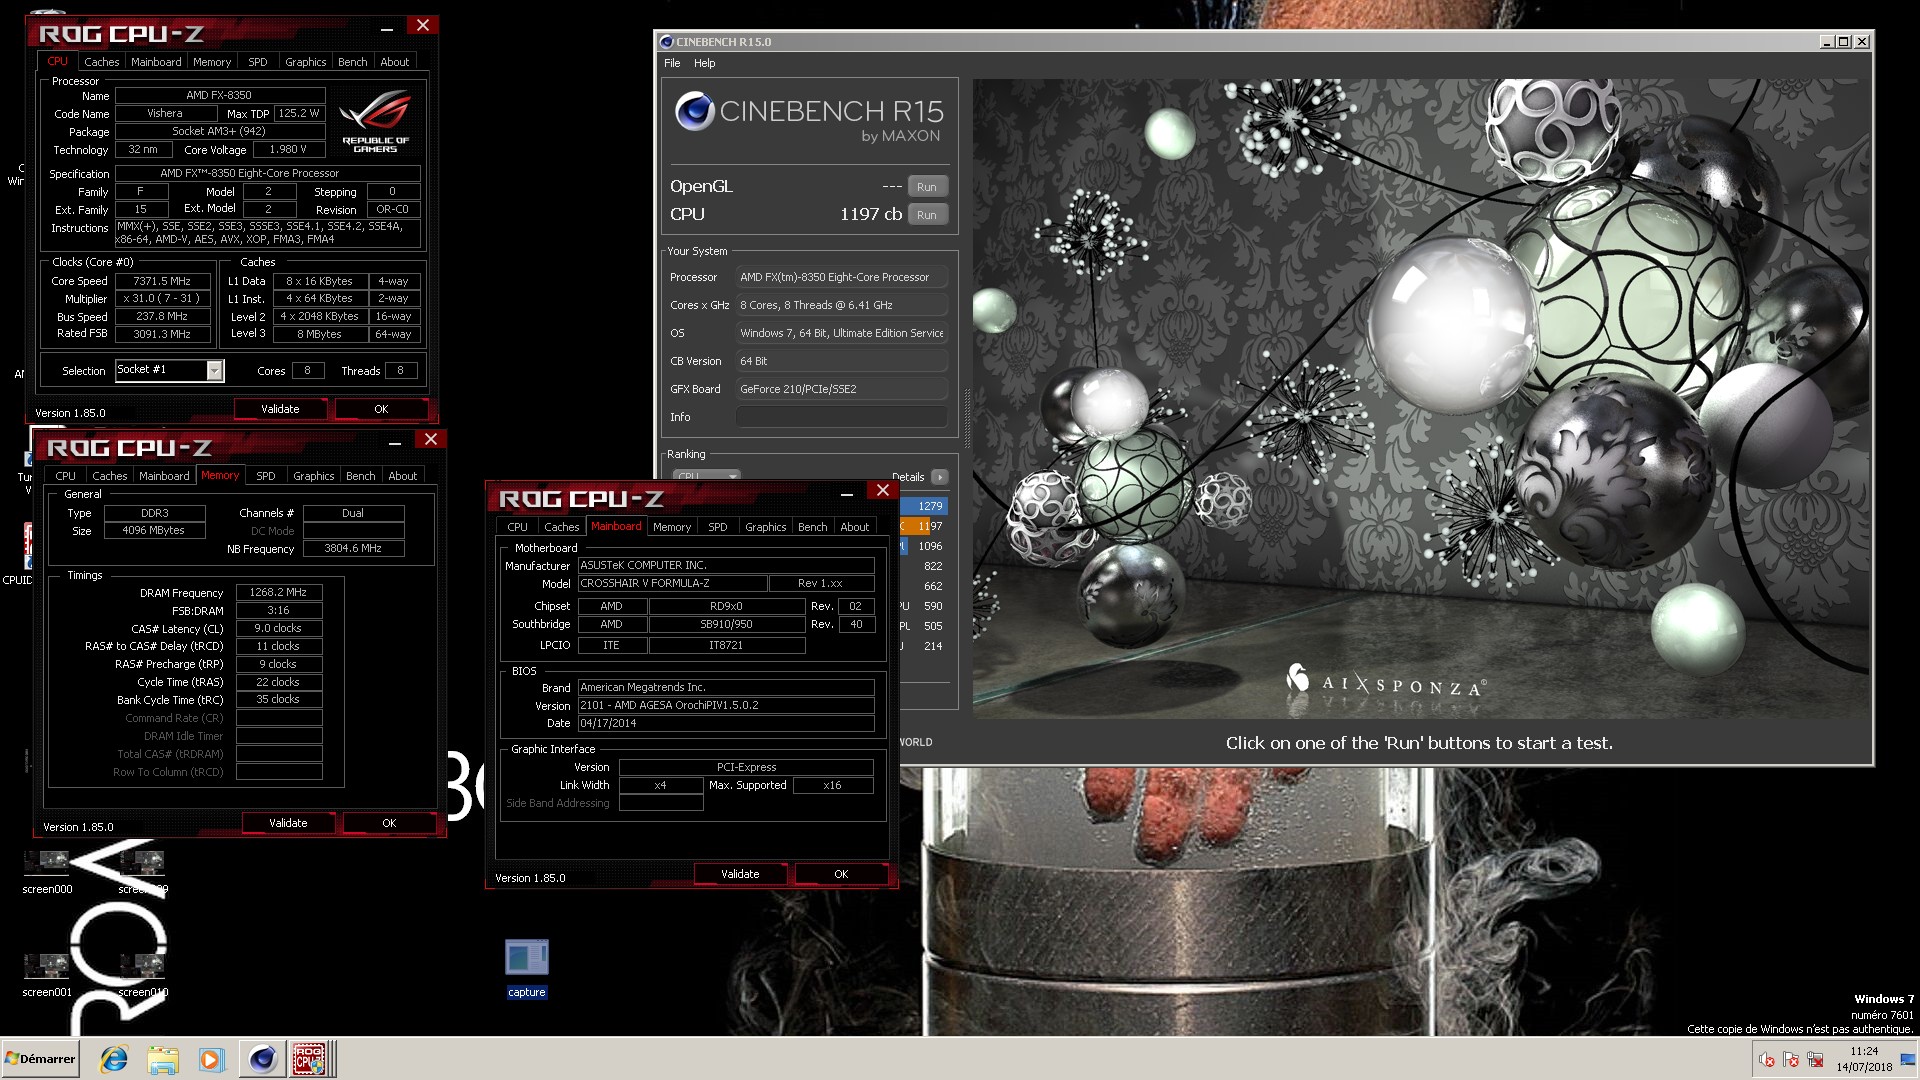The image size is (1920, 1080).
Task: Run the OpenGL benchmark in Cinebench
Action: tap(927, 187)
